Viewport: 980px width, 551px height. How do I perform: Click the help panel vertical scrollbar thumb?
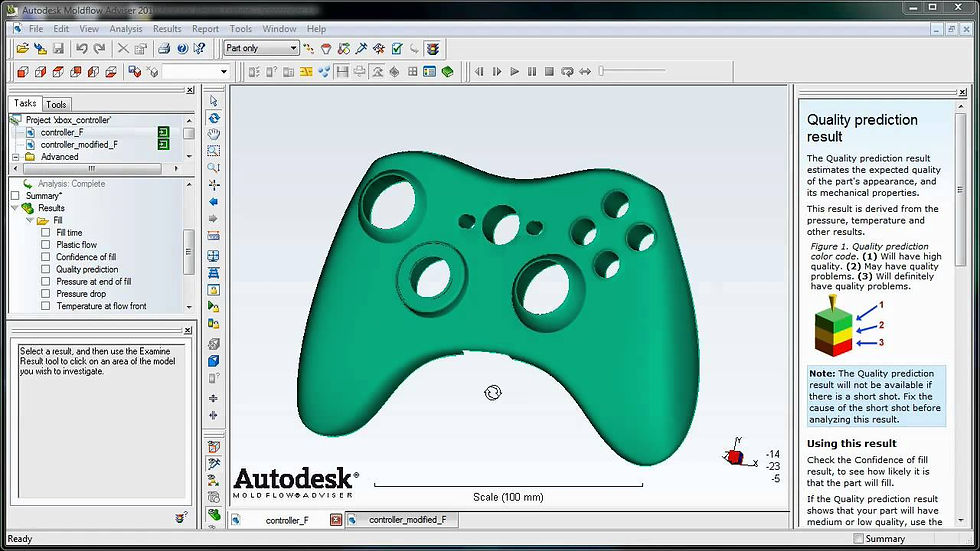point(961,189)
